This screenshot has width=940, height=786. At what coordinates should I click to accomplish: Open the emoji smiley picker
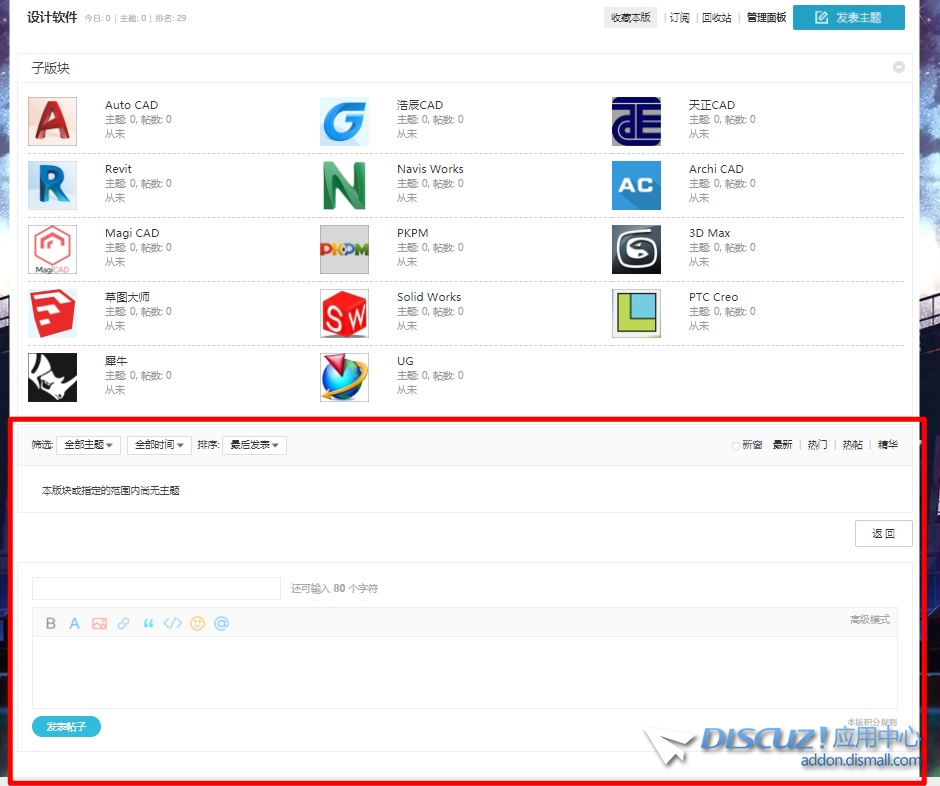197,624
